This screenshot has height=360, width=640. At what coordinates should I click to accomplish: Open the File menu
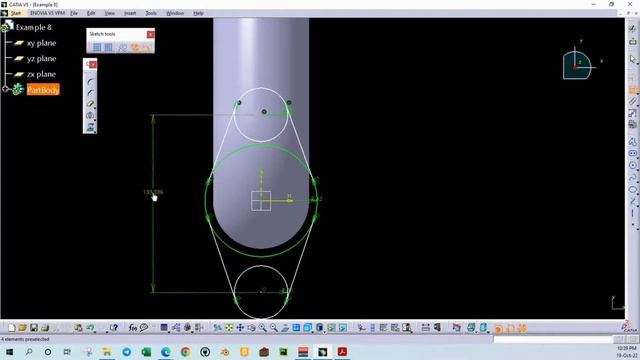tap(74, 13)
